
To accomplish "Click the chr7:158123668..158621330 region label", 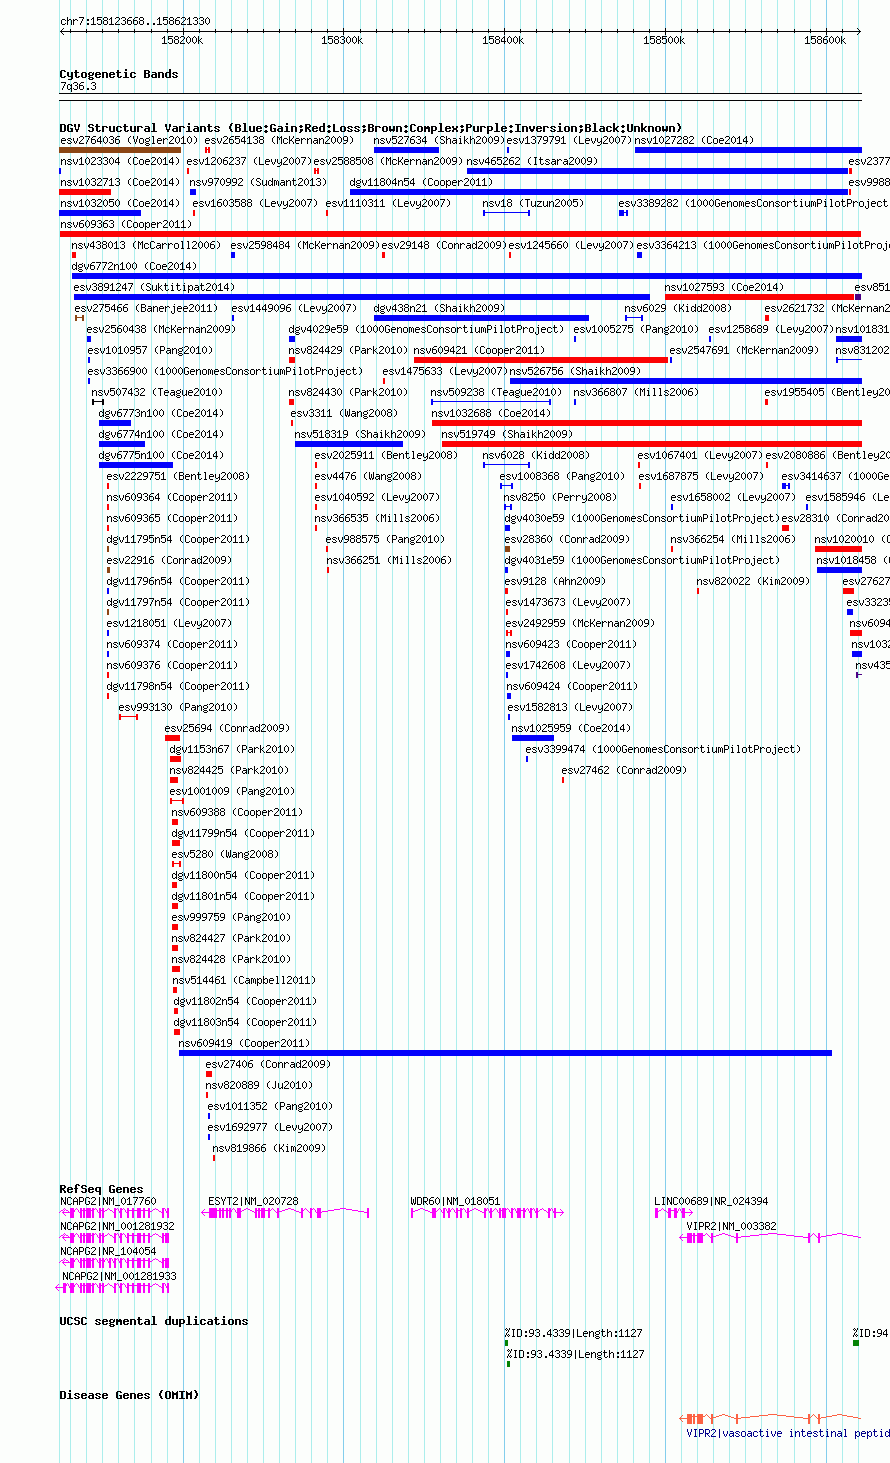I will (135, 21).
